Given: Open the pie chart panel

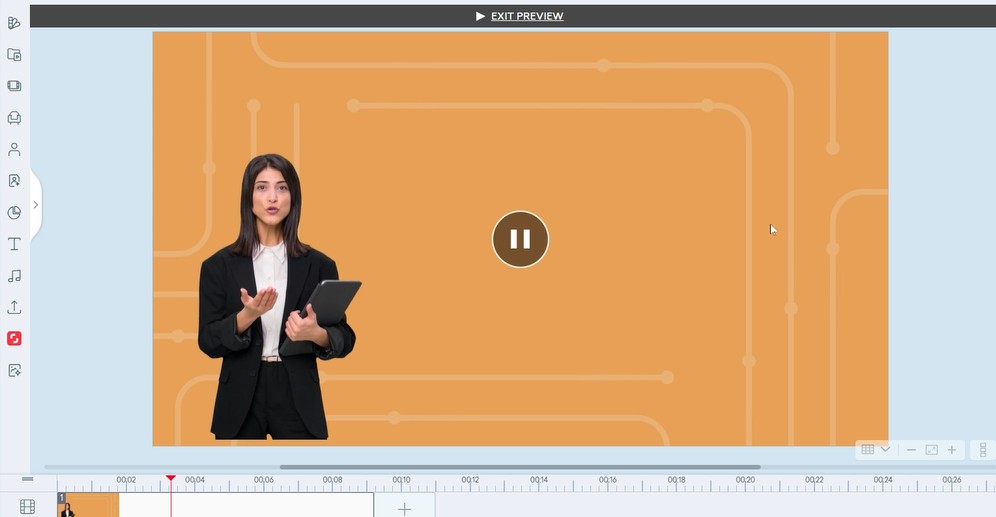Looking at the screenshot, I should (14, 212).
